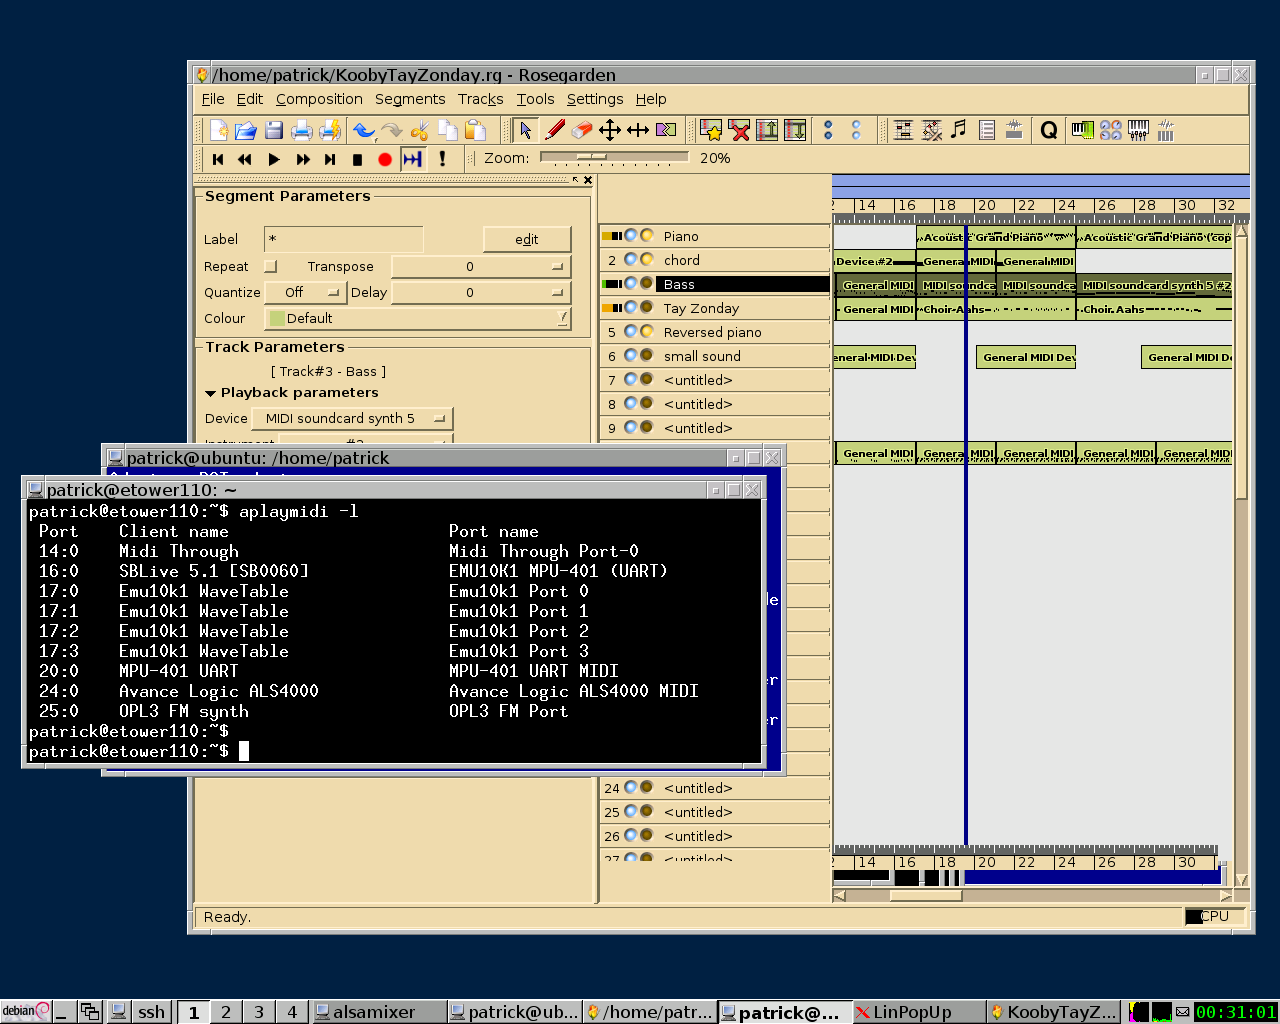The image size is (1280, 1024).
Task: Toggle mute LED on the chord track
Action: 631,260
